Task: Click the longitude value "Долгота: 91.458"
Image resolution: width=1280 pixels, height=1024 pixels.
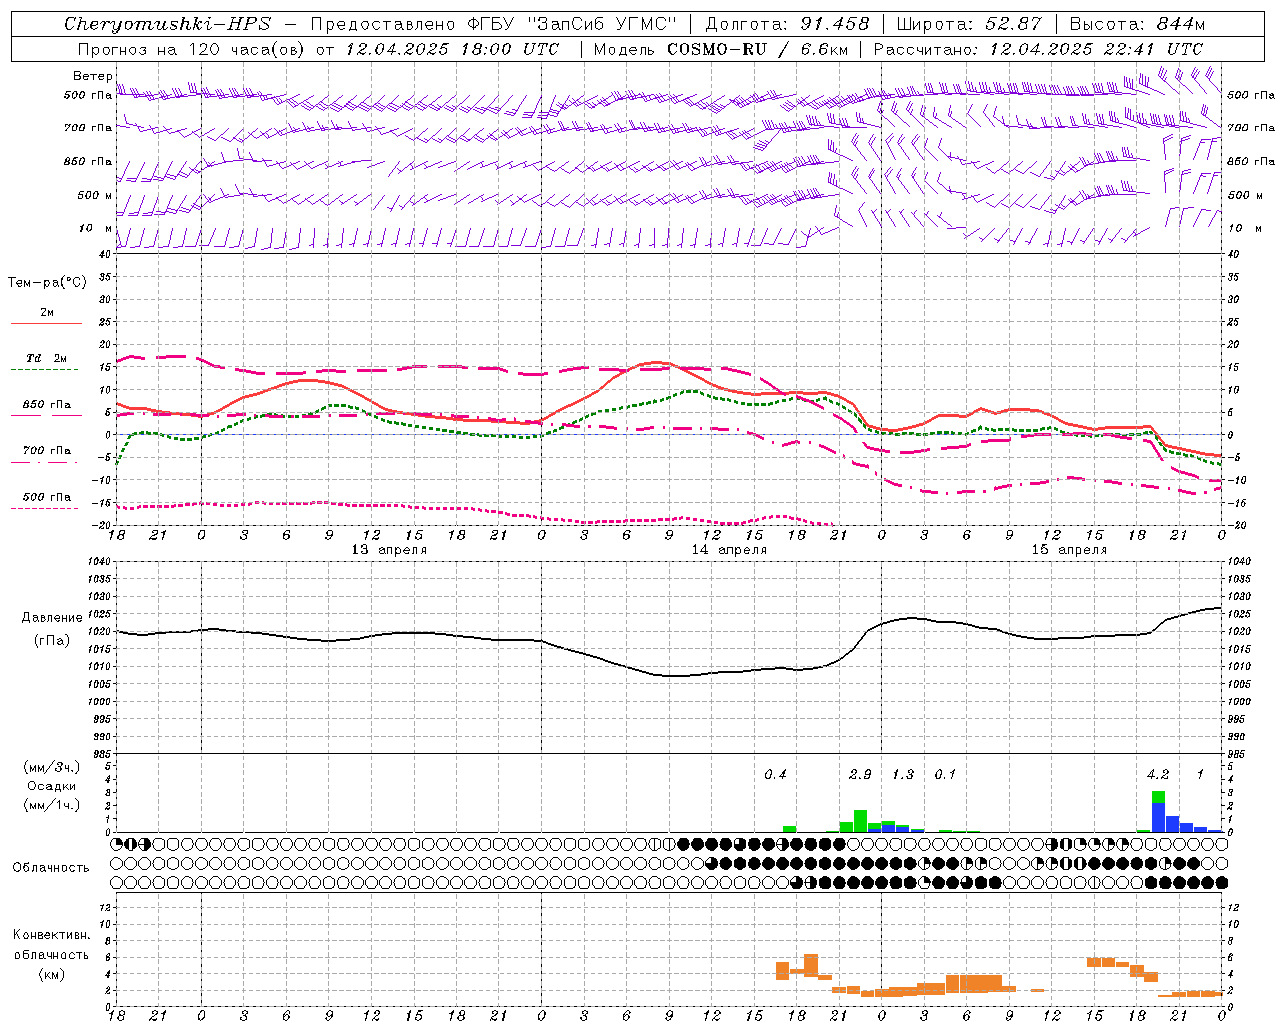Action: click(x=788, y=24)
